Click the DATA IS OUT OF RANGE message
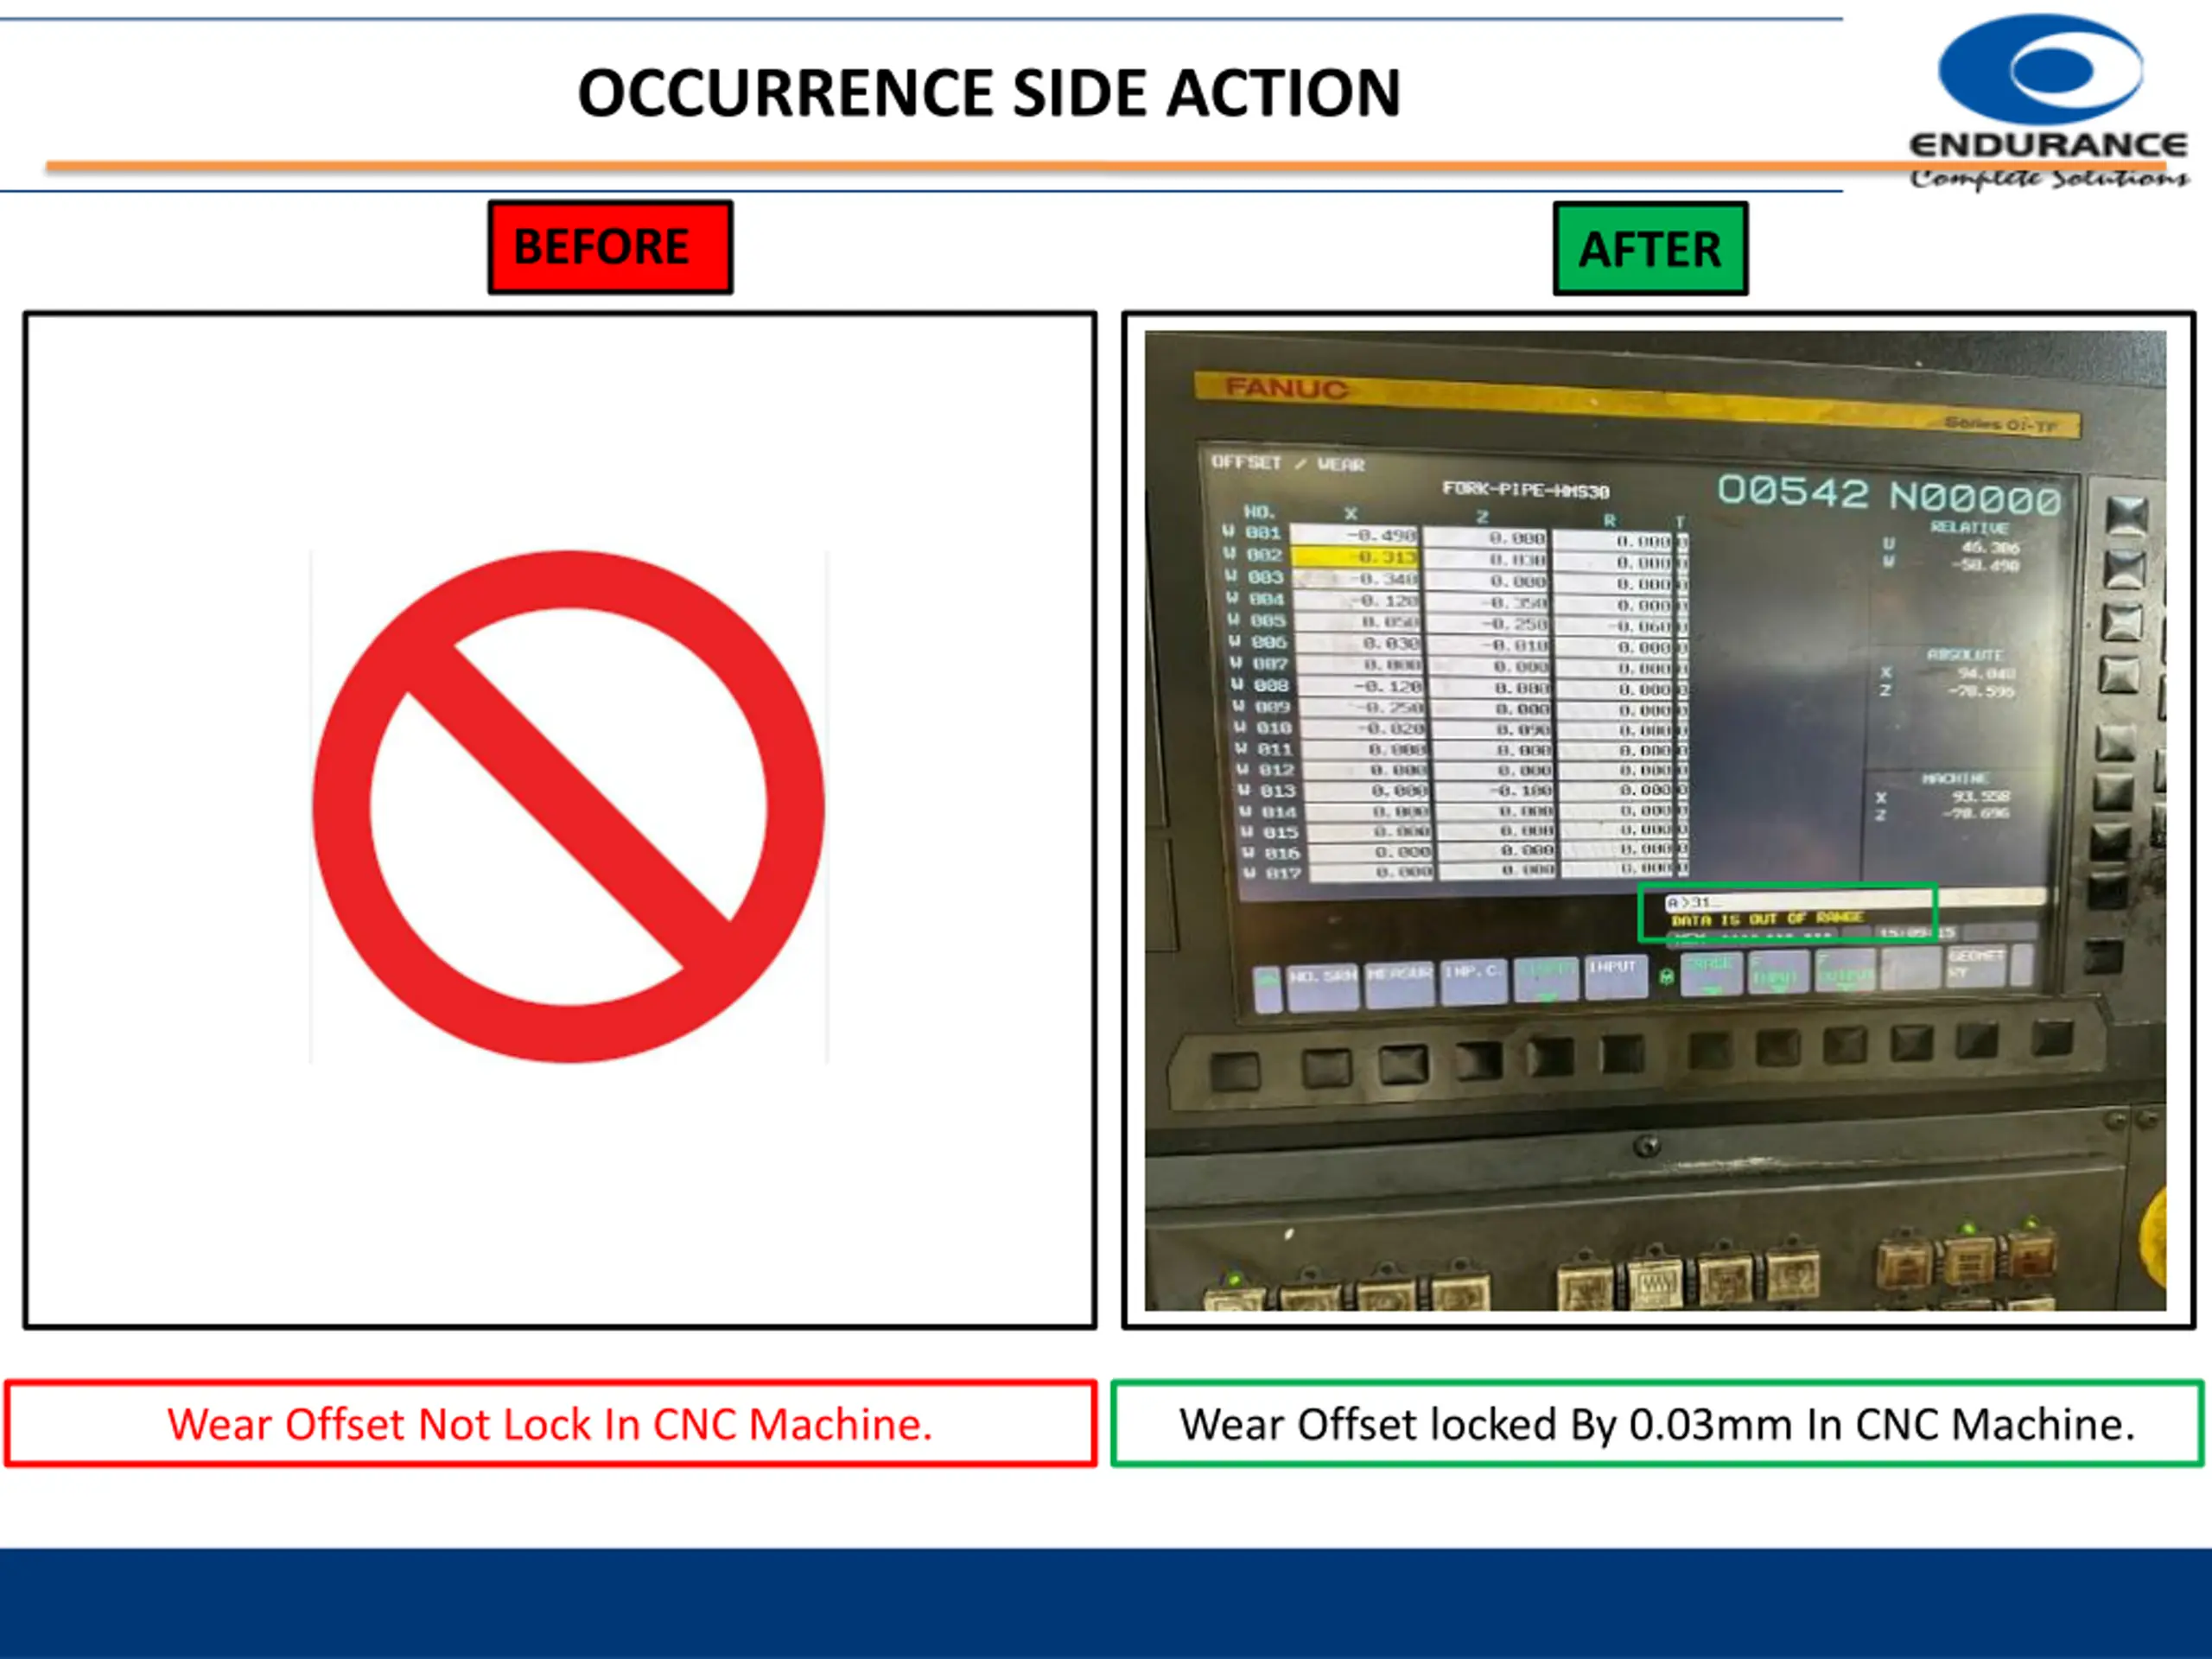Image resolution: width=2212 pixels, height=1659 pixels. [1768, 919]
